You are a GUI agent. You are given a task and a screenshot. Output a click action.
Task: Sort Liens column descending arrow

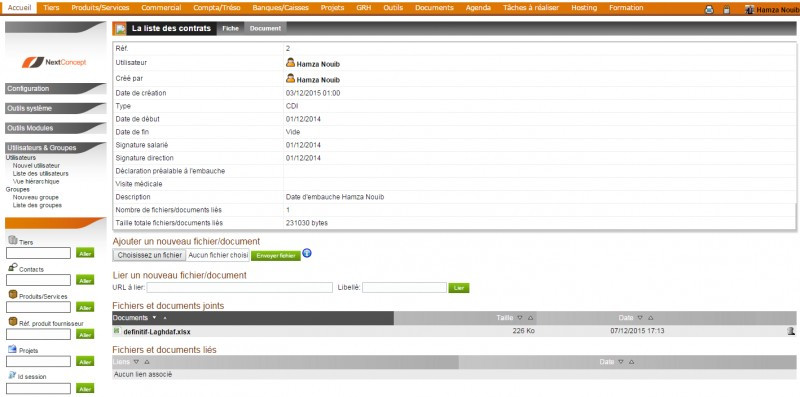click(136, 362)
